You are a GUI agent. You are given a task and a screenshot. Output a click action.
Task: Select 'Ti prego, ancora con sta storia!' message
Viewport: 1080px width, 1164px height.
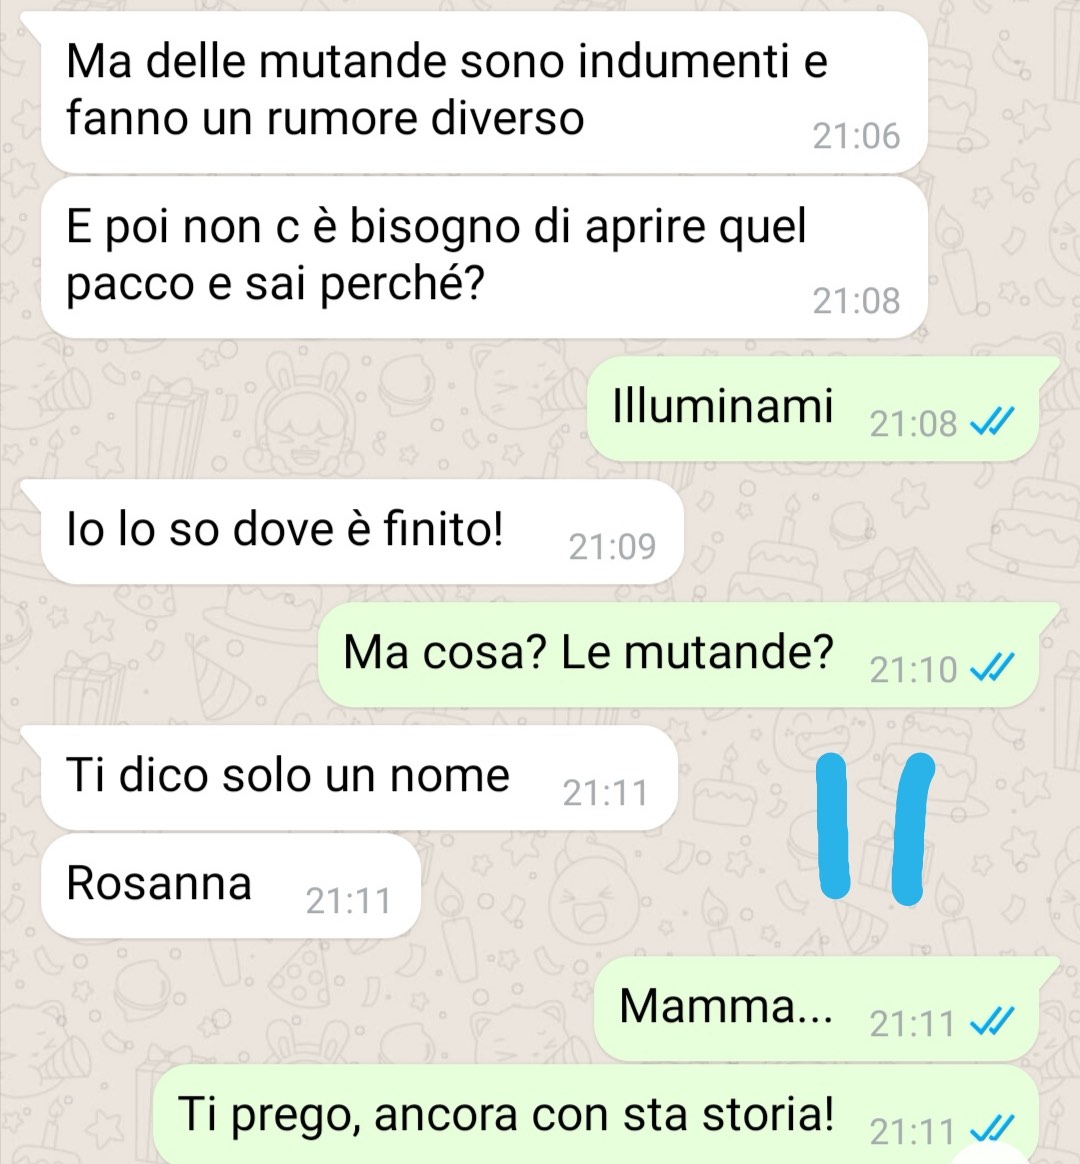click(596, 1115)
